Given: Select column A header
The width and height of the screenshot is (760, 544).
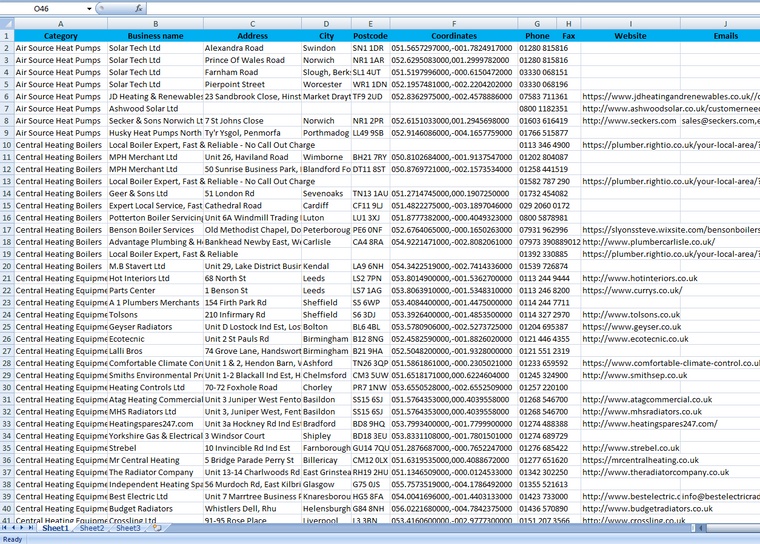Looking at the screenshot, I should click(x=61, y=23).
